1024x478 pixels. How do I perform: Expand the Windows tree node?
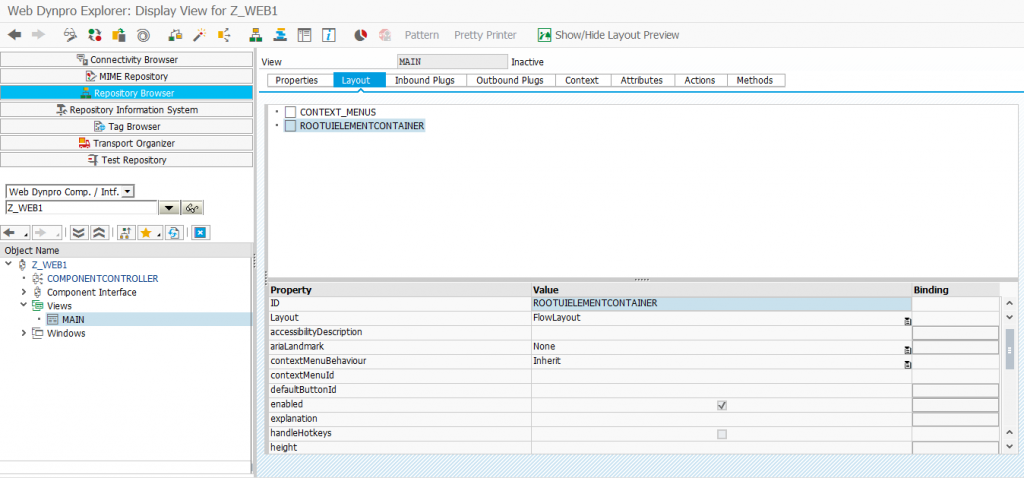[x=24, y=333]
